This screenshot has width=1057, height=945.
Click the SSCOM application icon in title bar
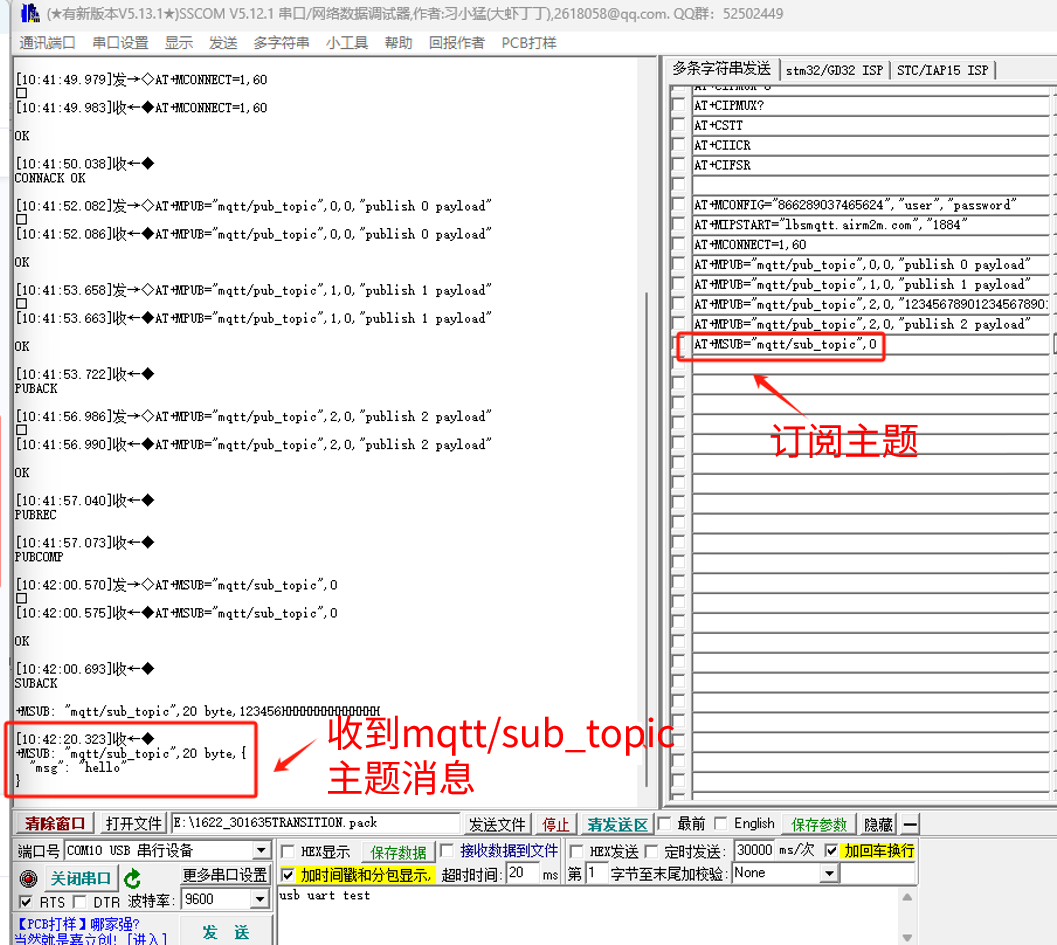click(x=30, y=13)
